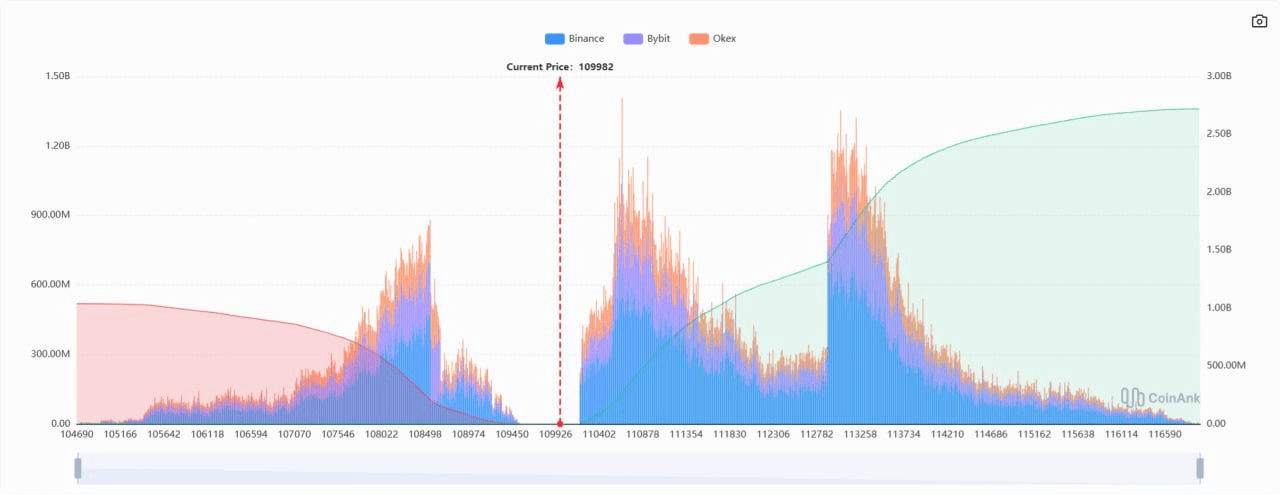
Task: Click the Okex orange legend swatch
Action: [698, 39]
